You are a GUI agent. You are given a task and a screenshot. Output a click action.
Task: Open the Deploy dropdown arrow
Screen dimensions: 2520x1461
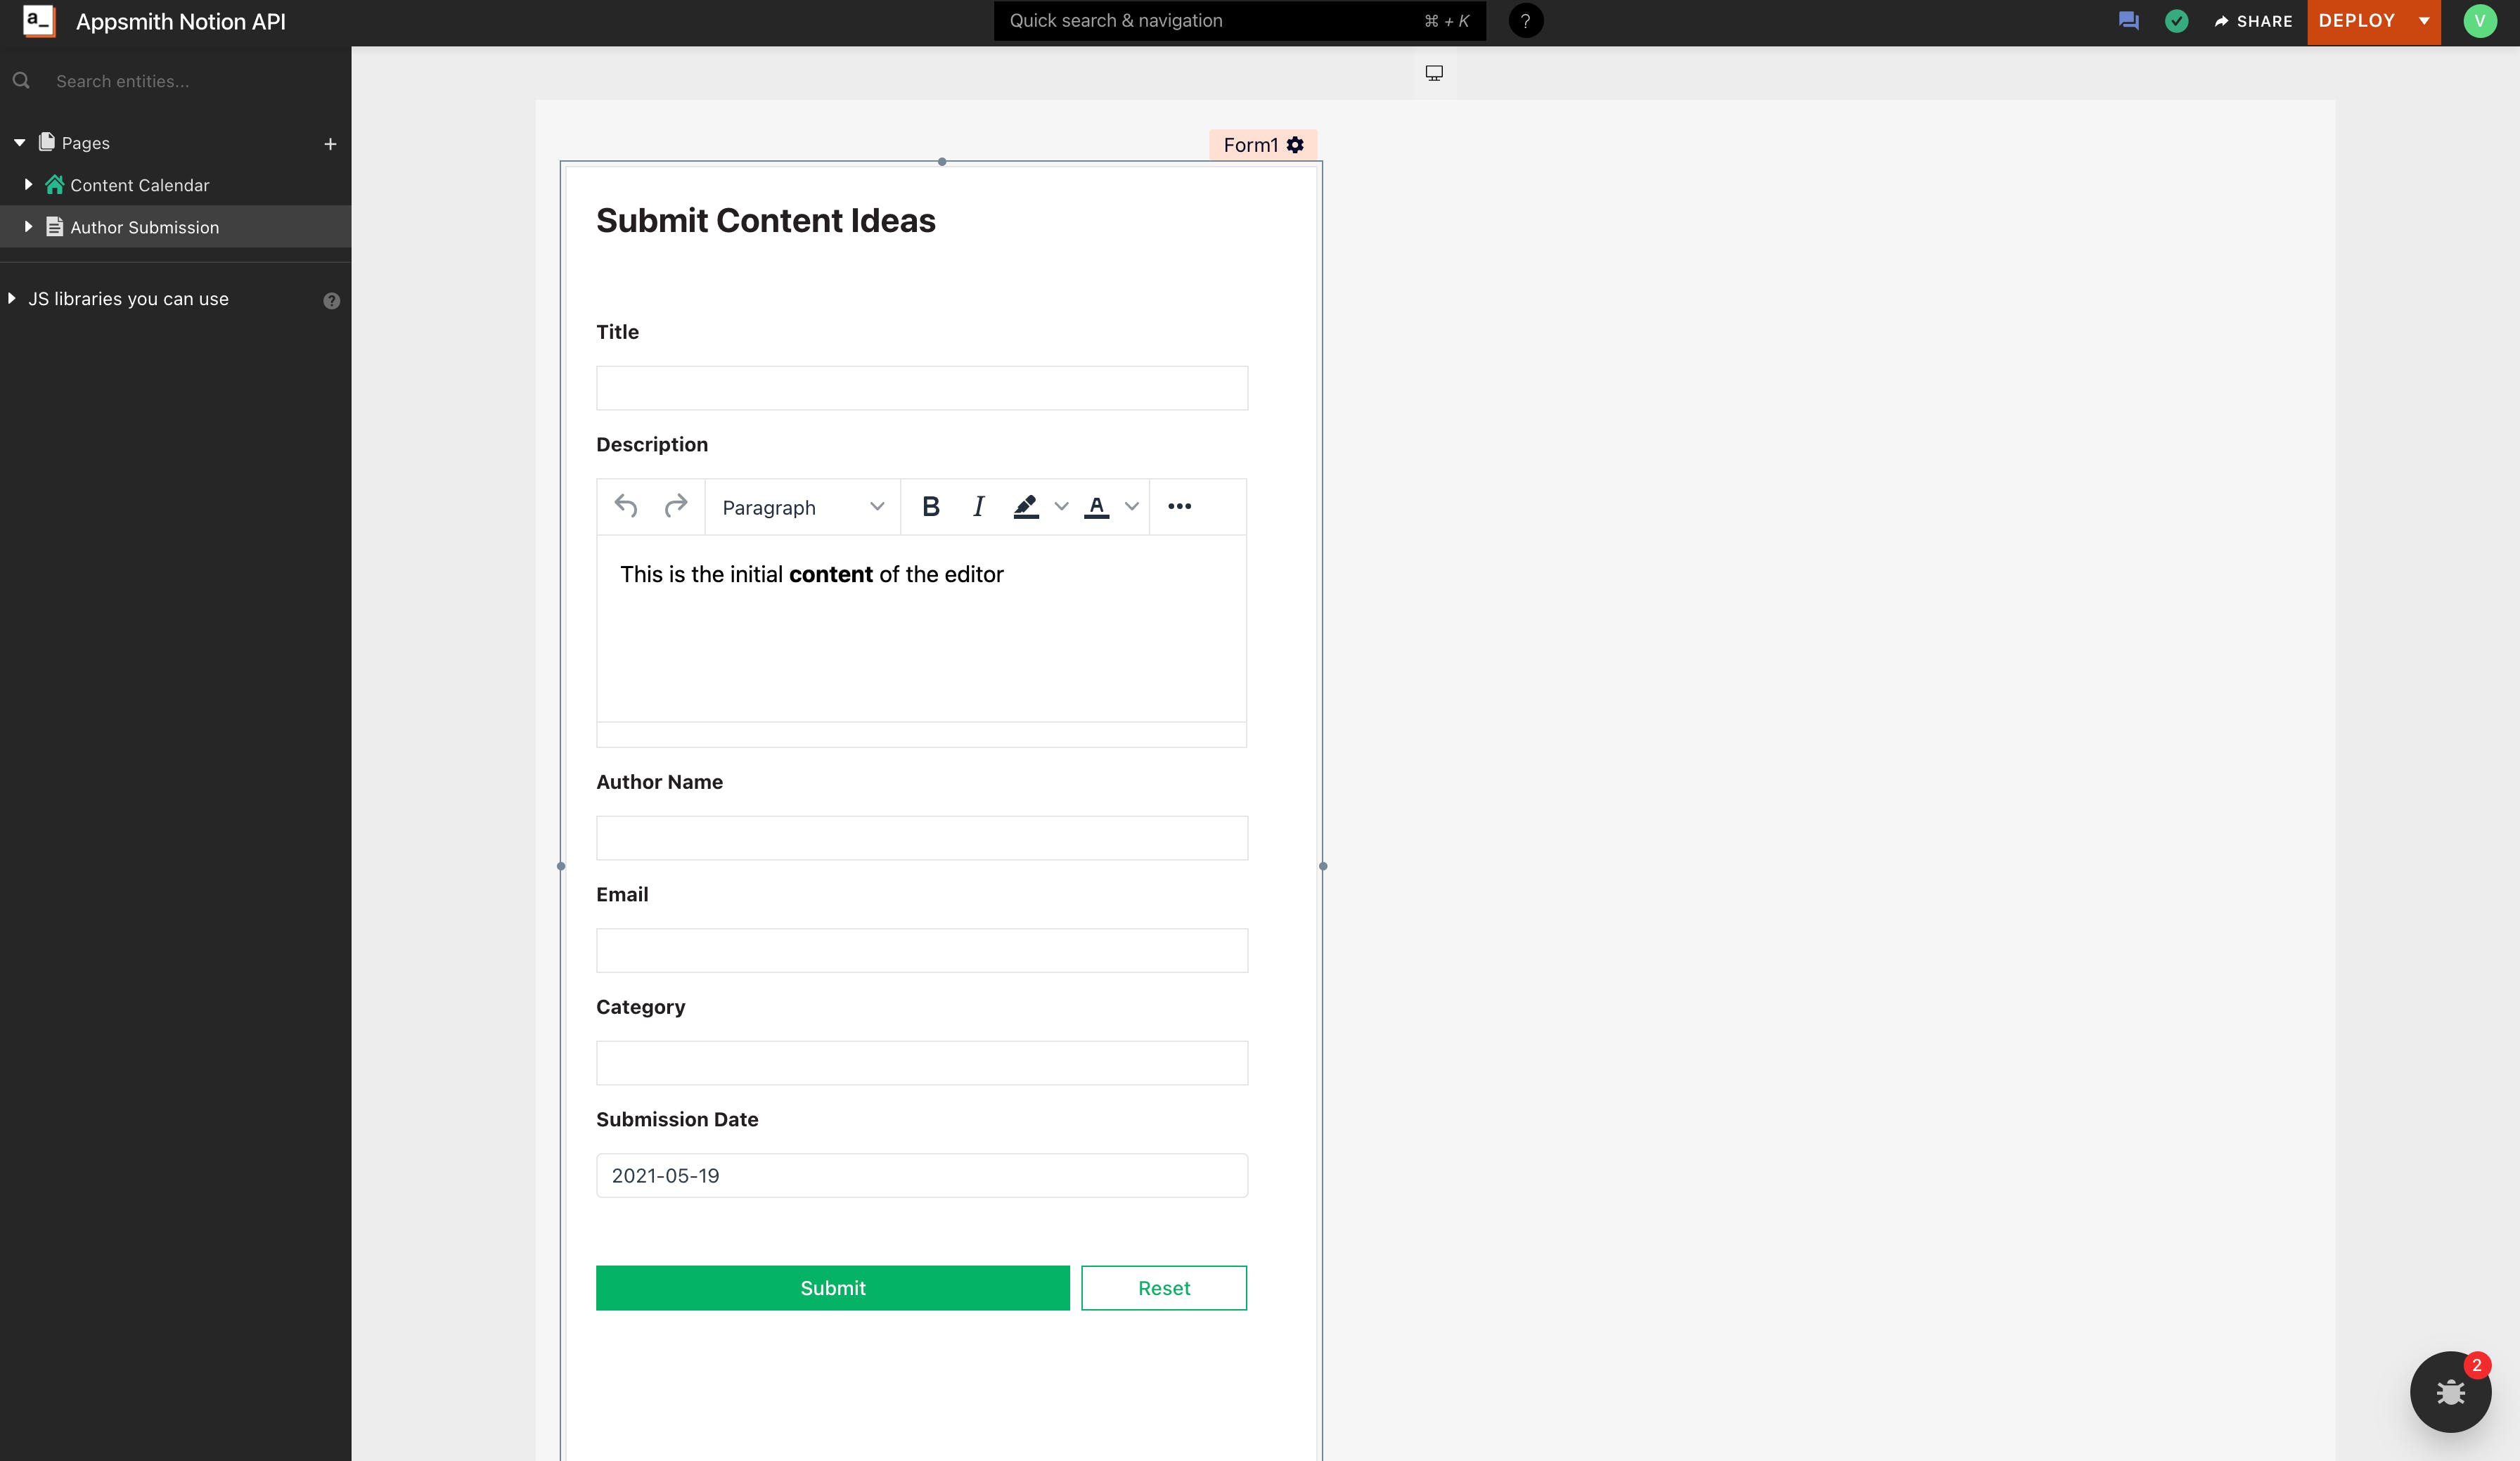click(2424, 21)
